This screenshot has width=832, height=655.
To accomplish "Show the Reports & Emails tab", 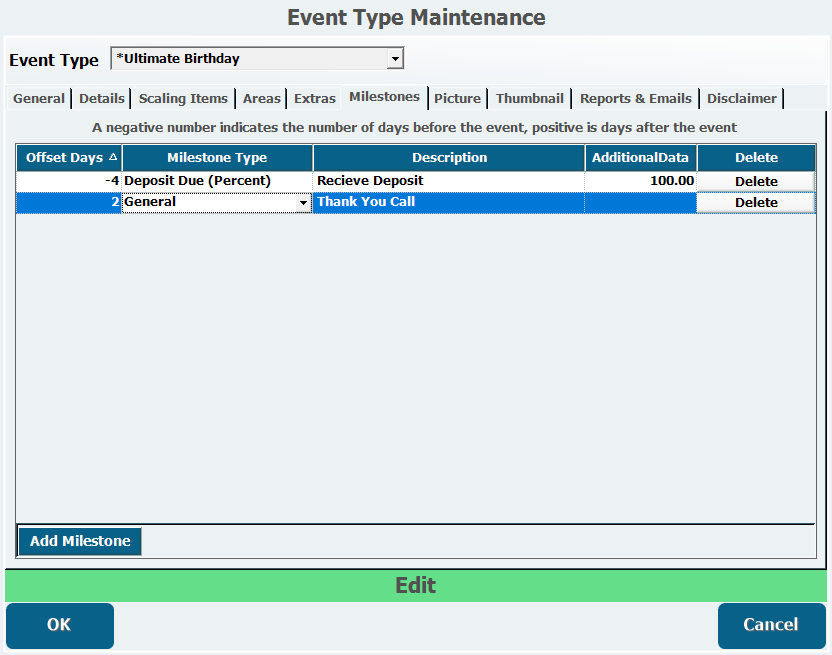I will click(x=636, y=99).
